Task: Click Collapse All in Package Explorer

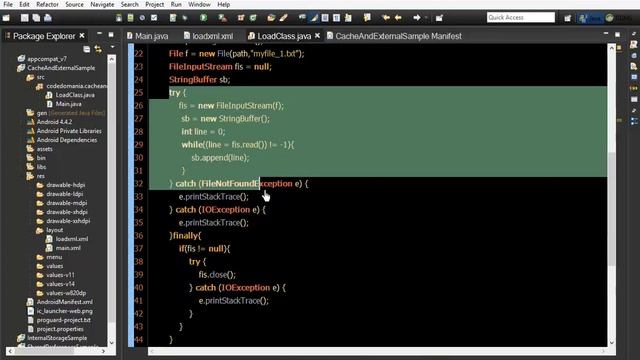Action: coord(87,49)
